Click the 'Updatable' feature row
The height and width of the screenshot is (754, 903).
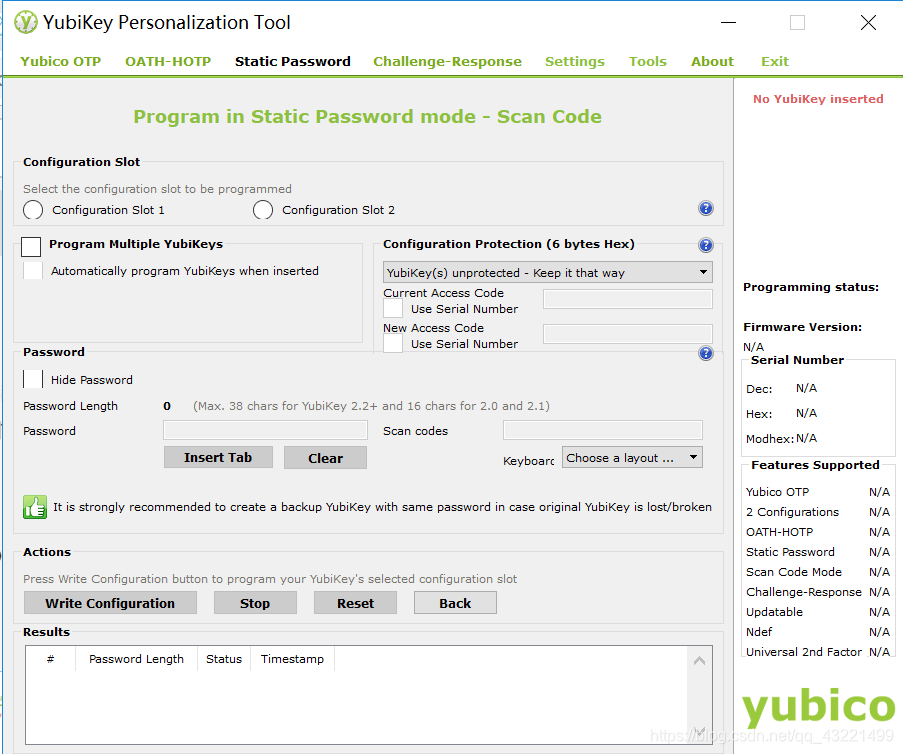(818, 612)
